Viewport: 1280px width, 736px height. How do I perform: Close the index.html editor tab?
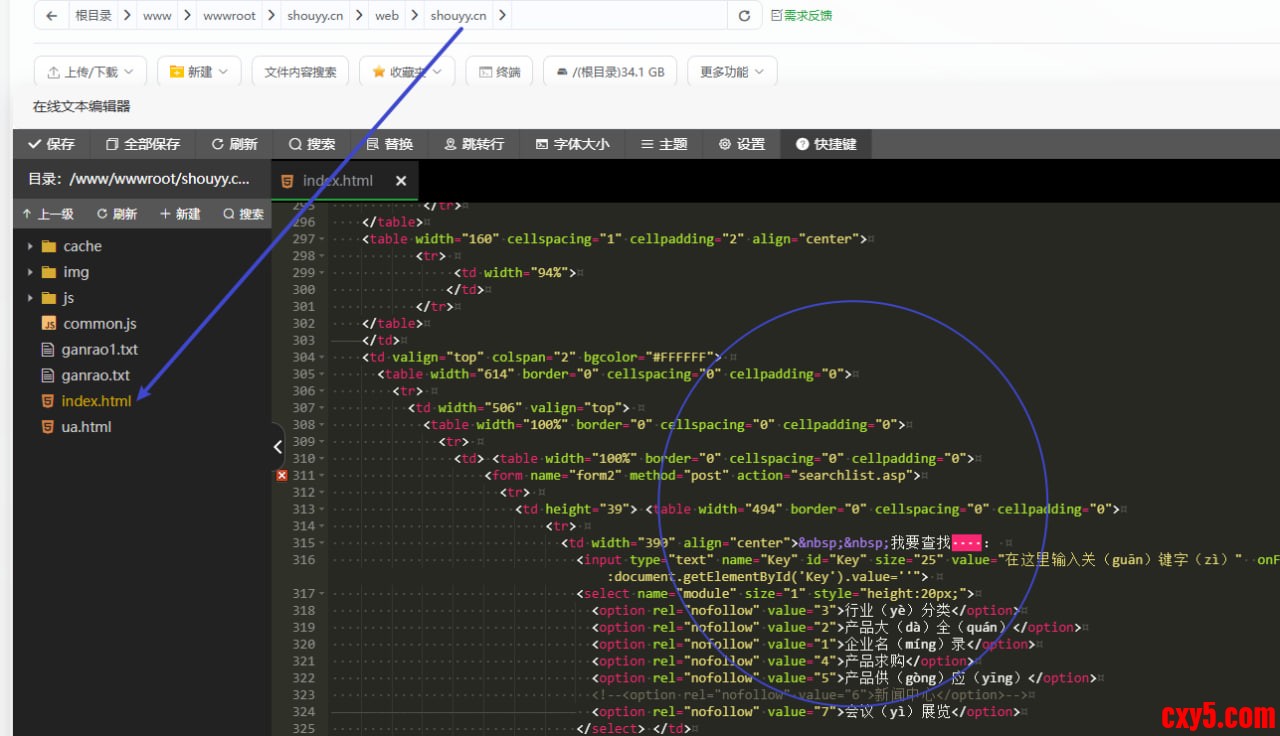tap(401, 181)
